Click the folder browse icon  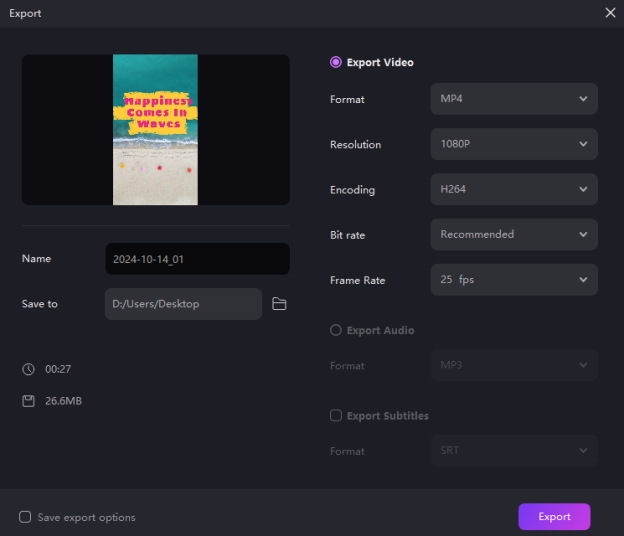point(279,304)
